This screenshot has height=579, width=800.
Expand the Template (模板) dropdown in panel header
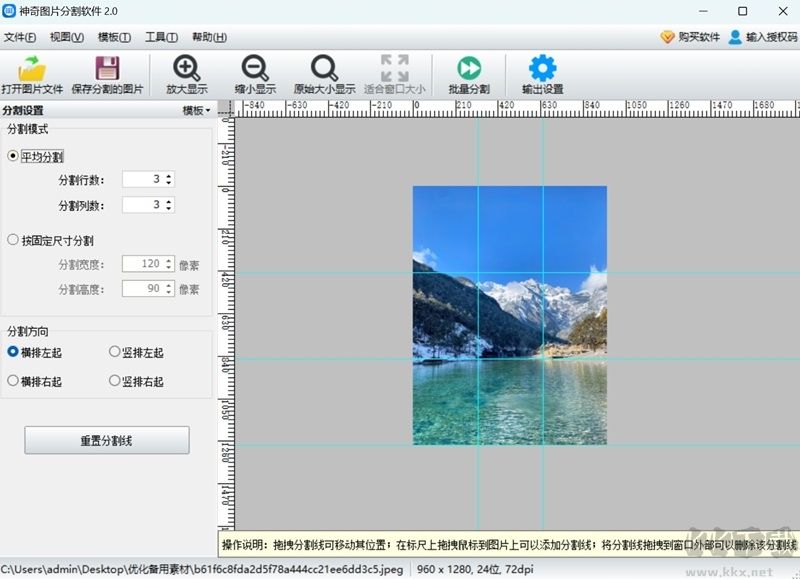coord(196,111)
